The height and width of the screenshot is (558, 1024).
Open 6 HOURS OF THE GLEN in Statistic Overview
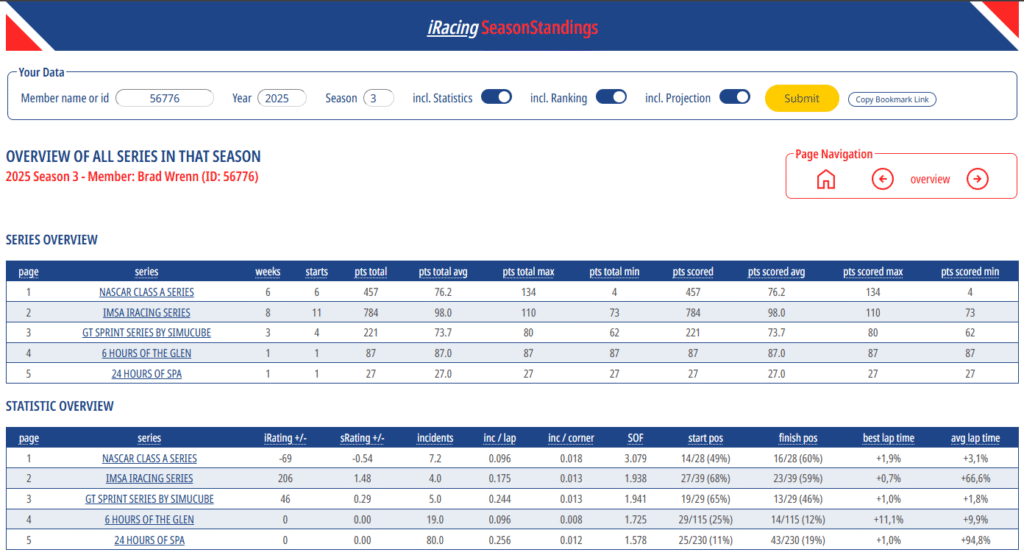149,519
